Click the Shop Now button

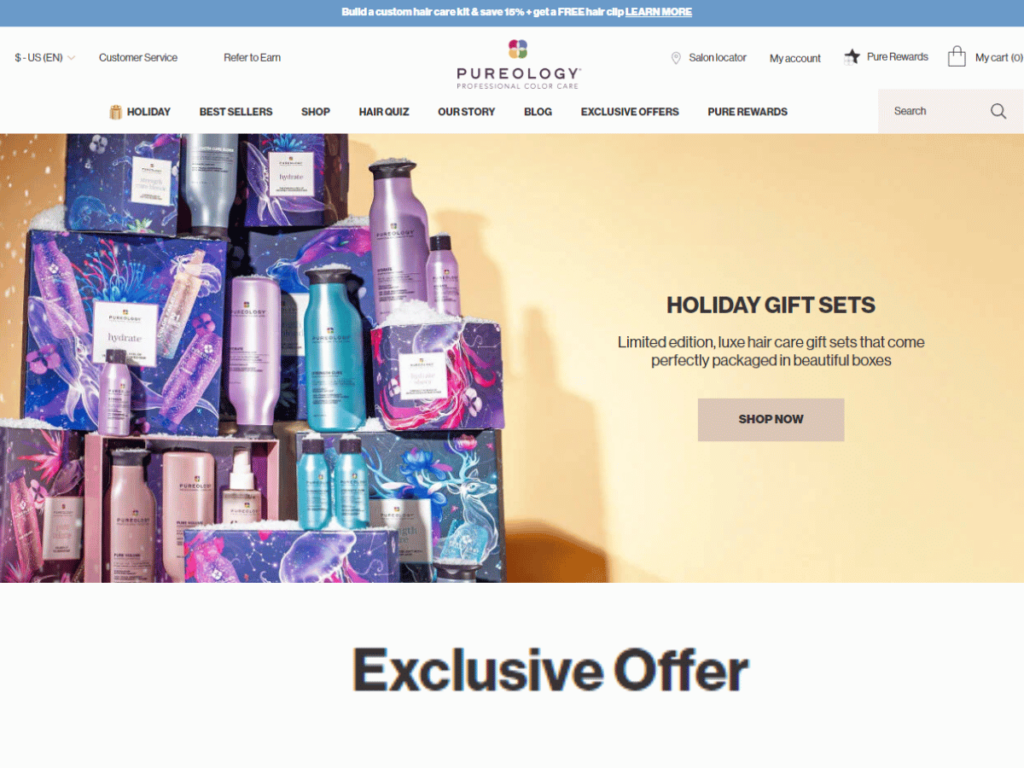click(x=771, y=419)
